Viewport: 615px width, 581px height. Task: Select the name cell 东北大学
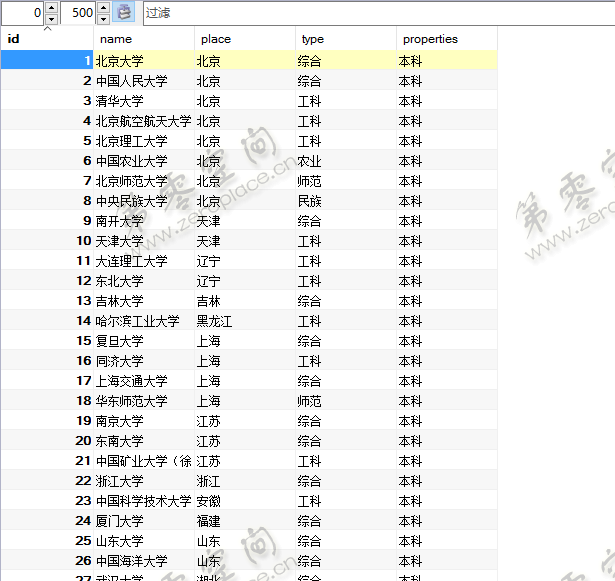(144, 281)
